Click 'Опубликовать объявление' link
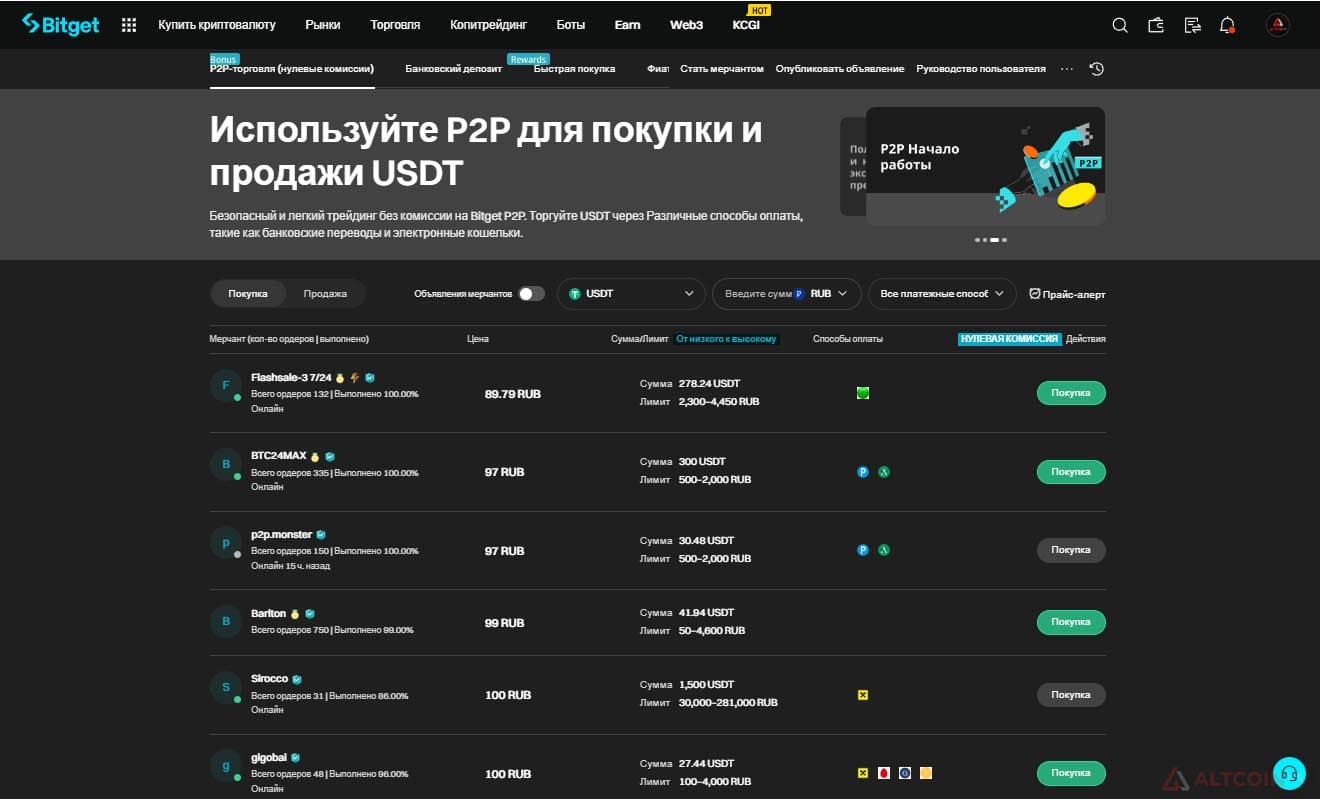Screen dimensions: 1320x799 click(840, 69)
